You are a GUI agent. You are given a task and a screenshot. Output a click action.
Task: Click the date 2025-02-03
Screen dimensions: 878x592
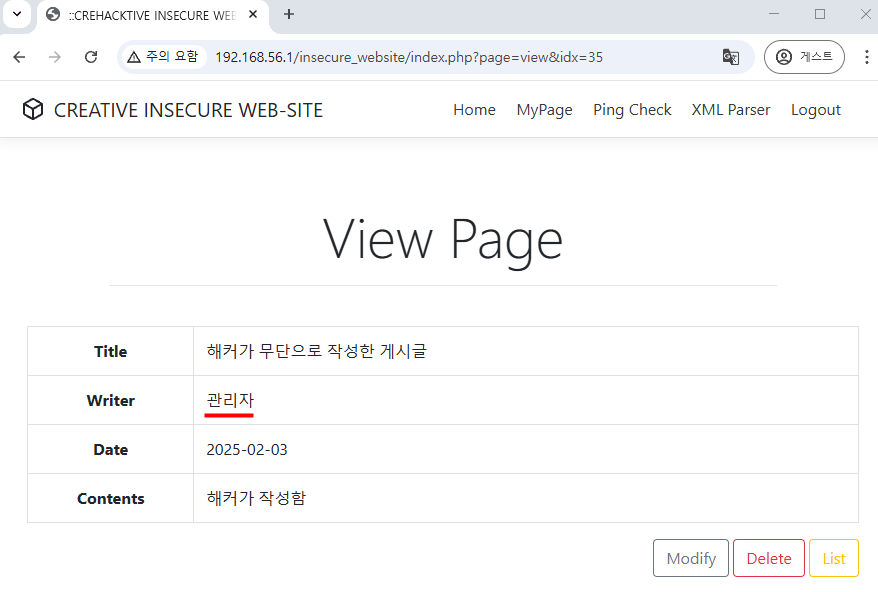tap(247, 450)
